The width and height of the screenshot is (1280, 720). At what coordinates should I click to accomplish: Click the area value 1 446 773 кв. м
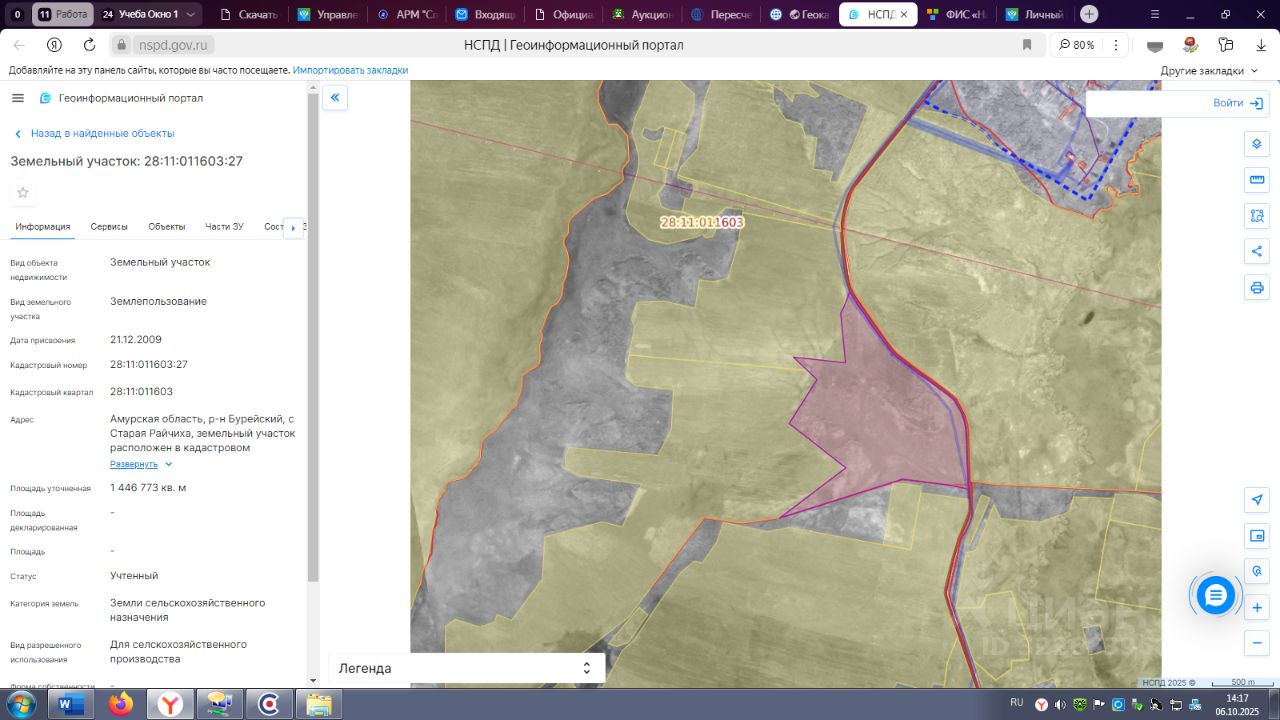[148, 488]
